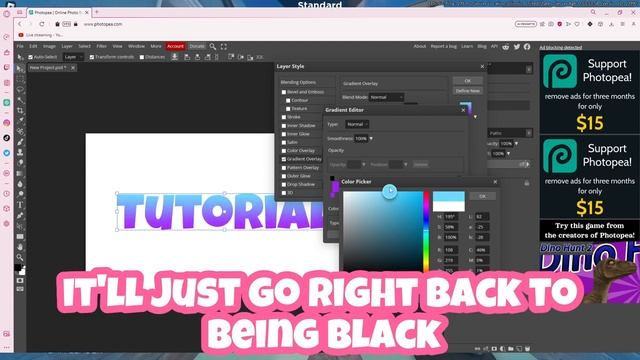The image size is (640, 360).
Task: Select the Gradient tool
Action: [x=20, y=173]
